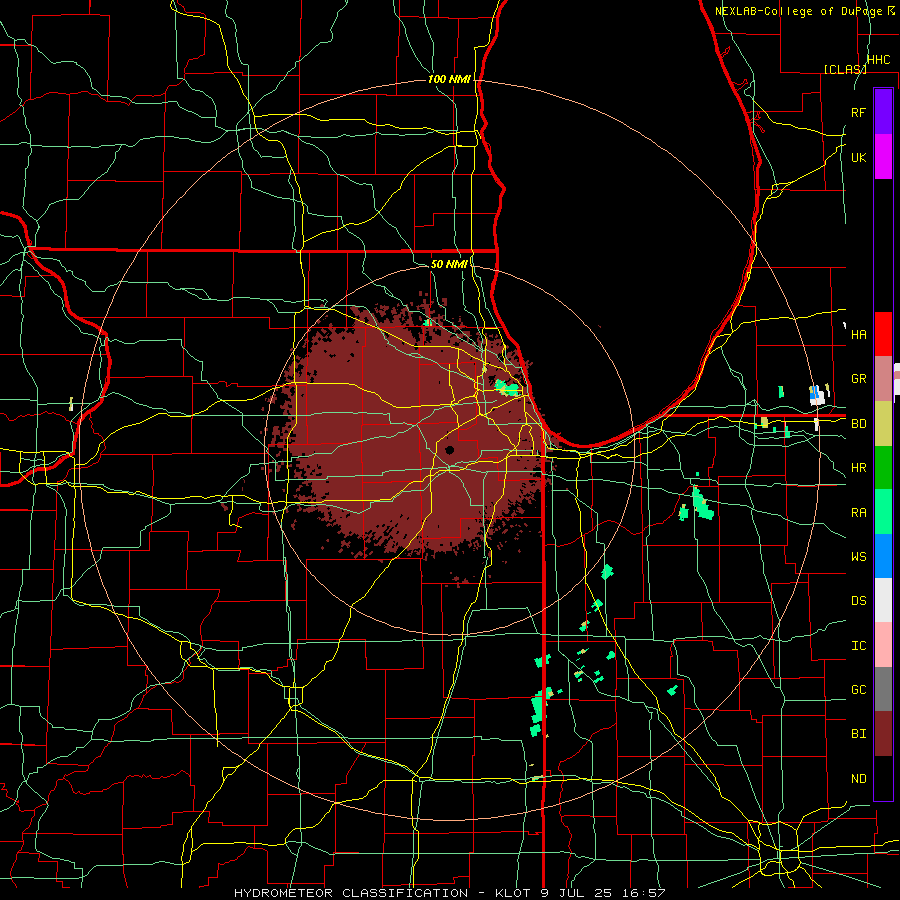The image size is (900, 900).
Task: Click the magenta UK legend swatch
Action: (883, 157)
